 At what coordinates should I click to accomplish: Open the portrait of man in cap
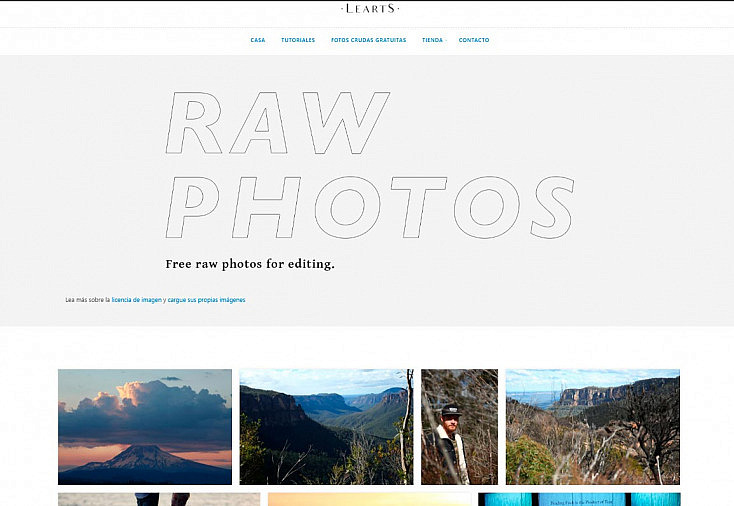[459, 426]
